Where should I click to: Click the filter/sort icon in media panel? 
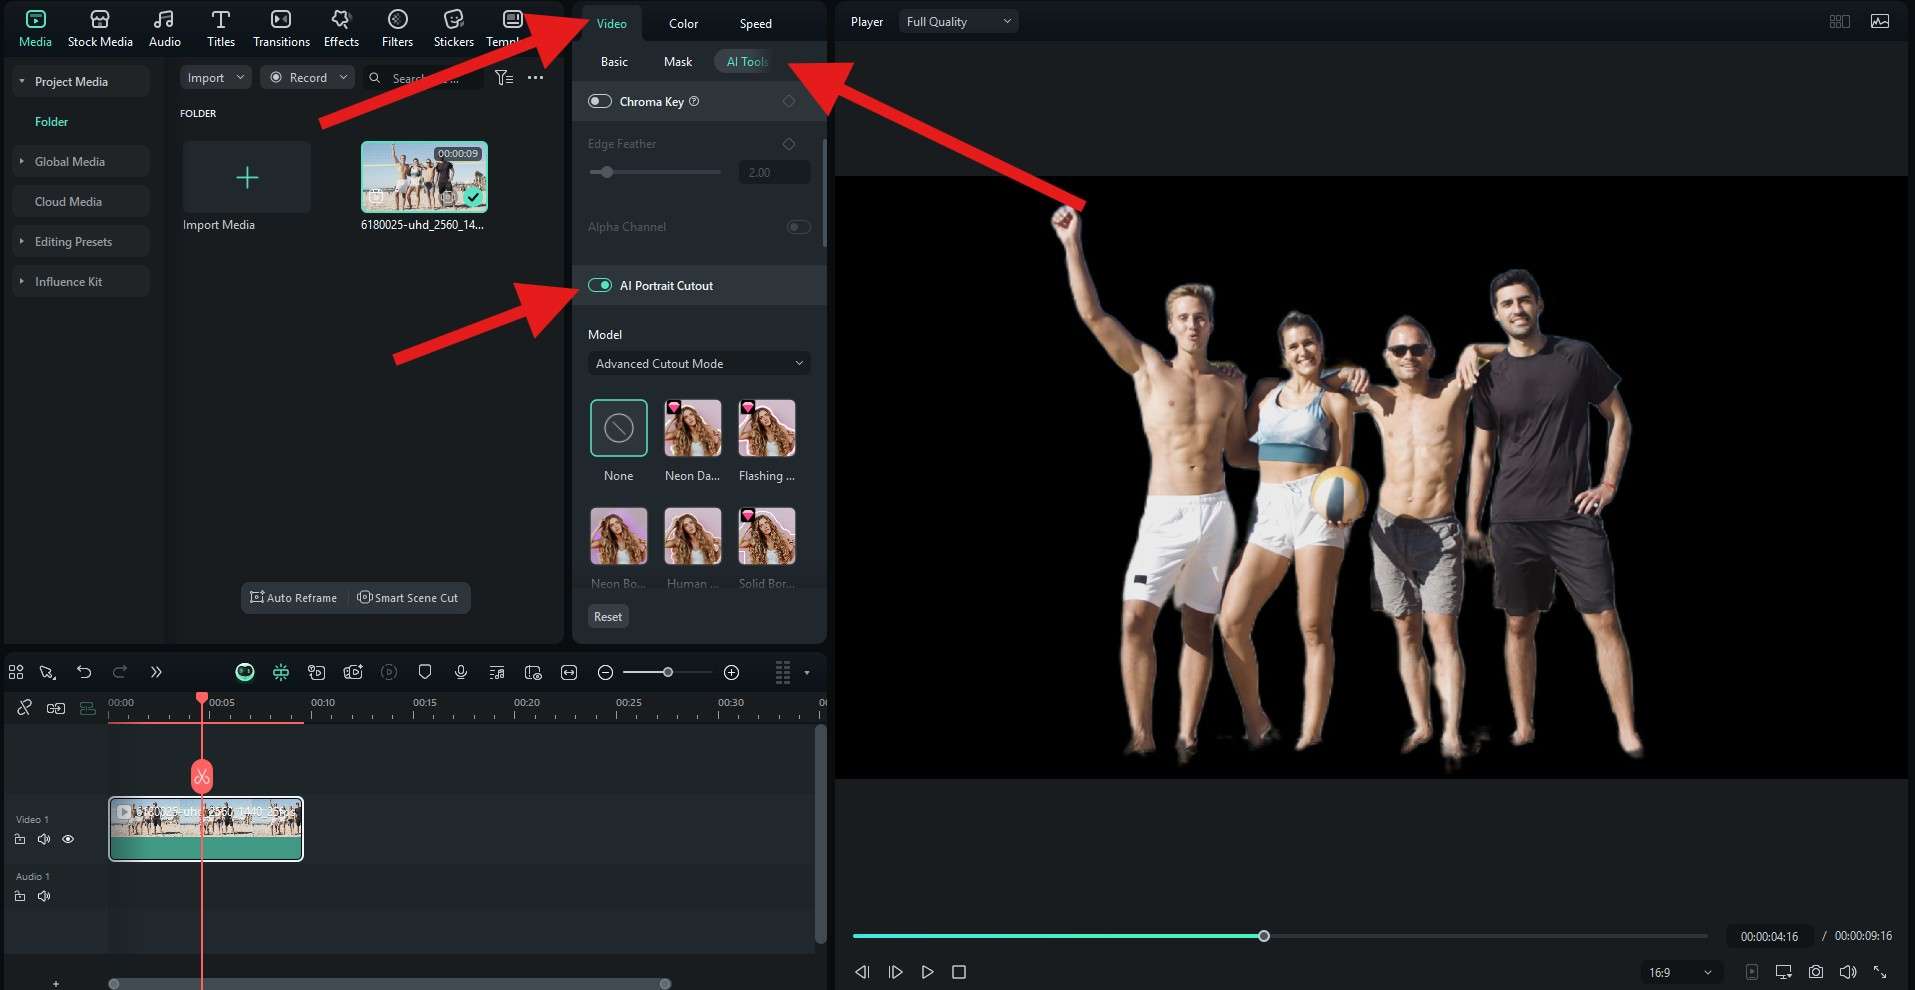click(504, 78)
